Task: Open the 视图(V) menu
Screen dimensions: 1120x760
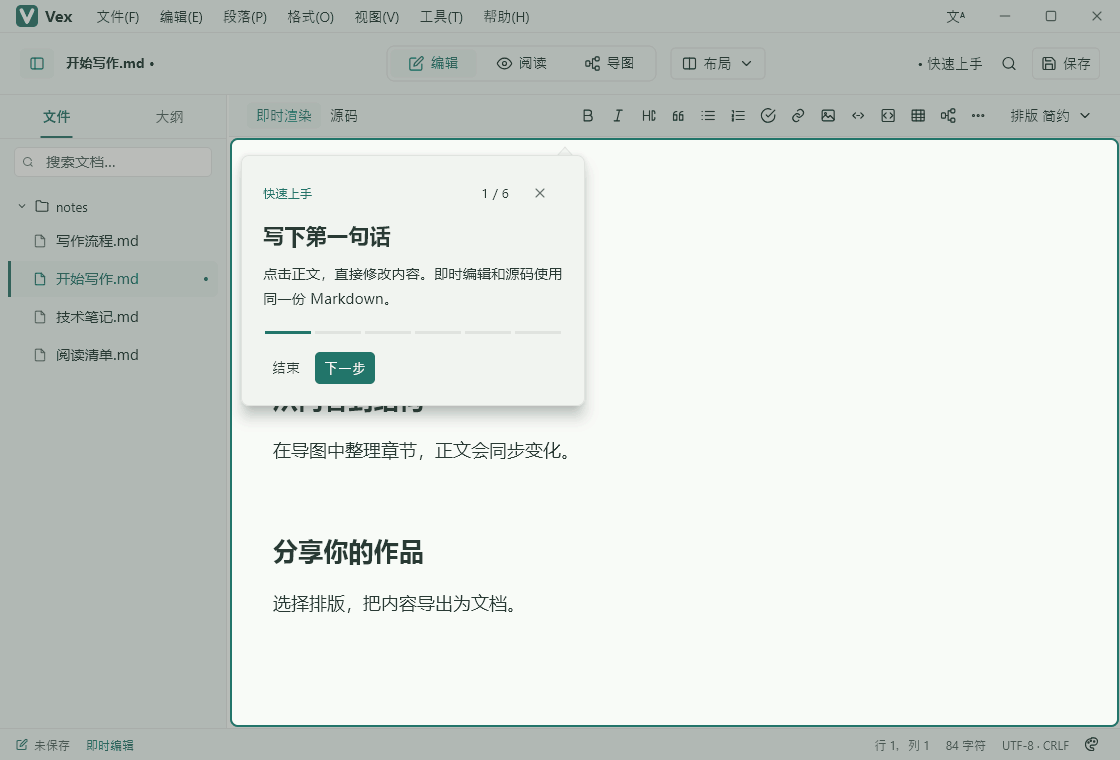Action: tap(376, 16)
